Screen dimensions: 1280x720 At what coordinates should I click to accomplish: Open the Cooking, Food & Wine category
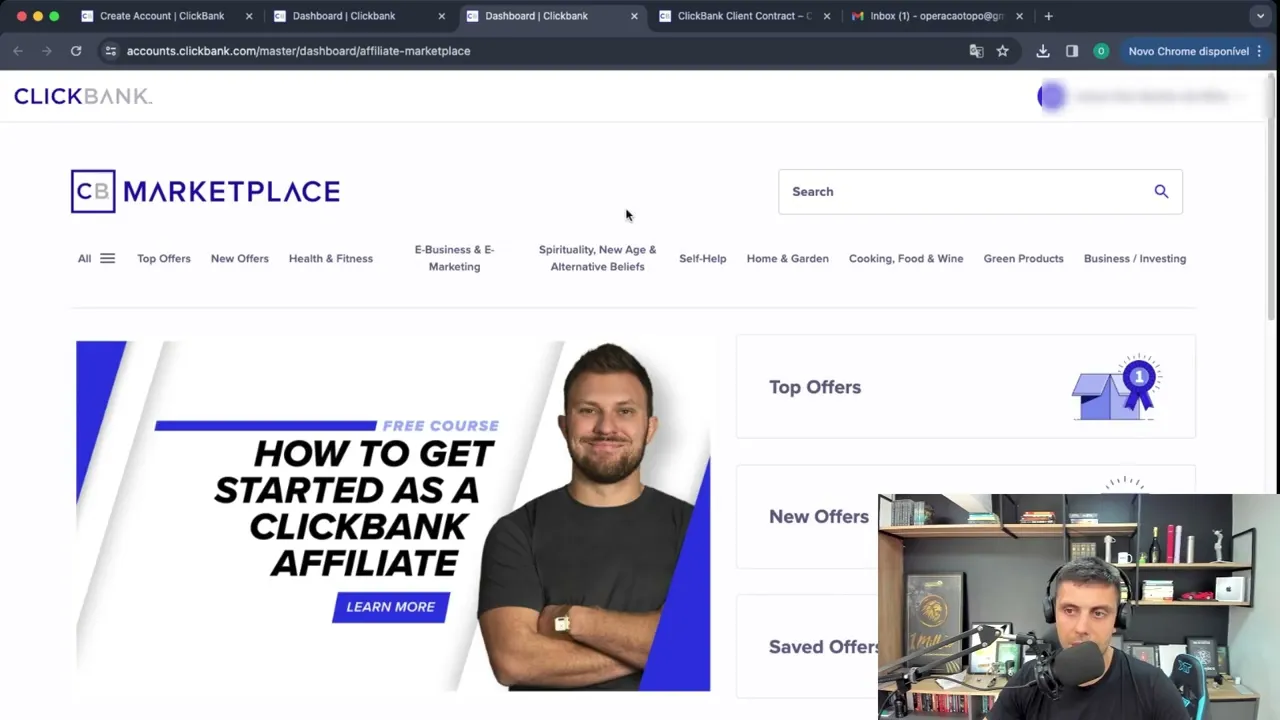(x=906, y=258)
